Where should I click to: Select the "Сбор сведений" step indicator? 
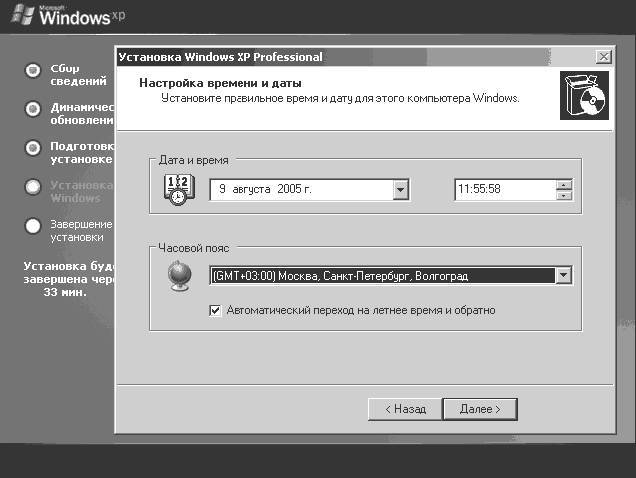pyautogui.click(x=33, y=71)
